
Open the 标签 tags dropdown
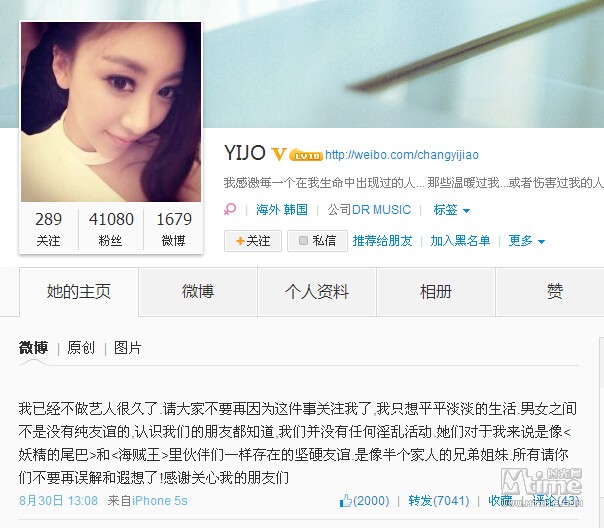pos(451,210)
